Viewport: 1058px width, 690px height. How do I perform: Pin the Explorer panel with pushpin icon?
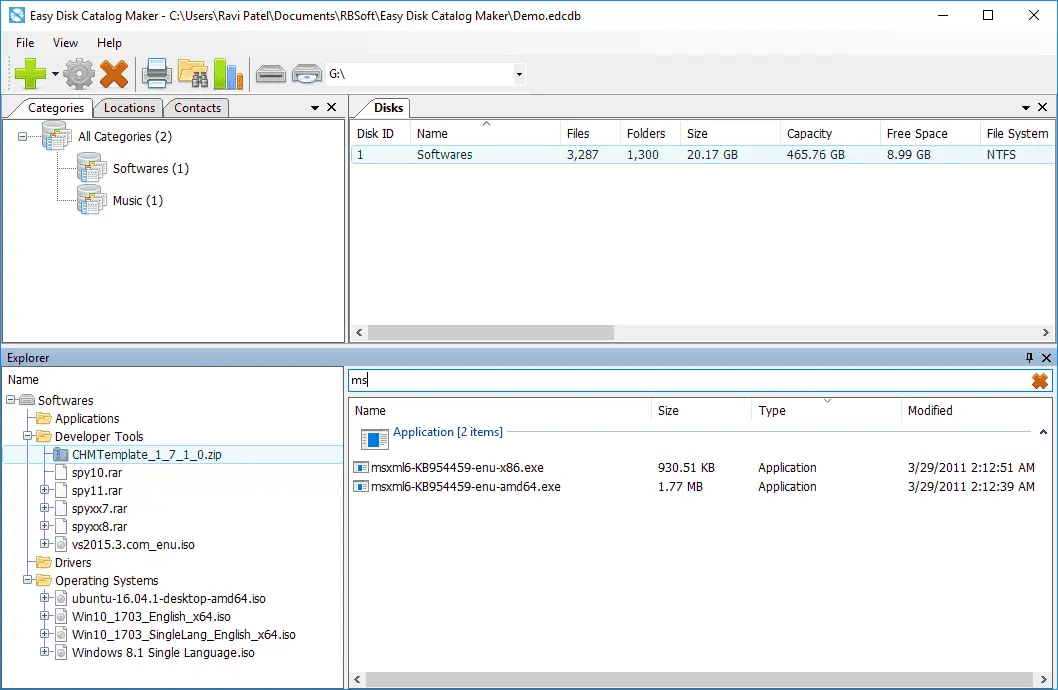(1029, 357)
